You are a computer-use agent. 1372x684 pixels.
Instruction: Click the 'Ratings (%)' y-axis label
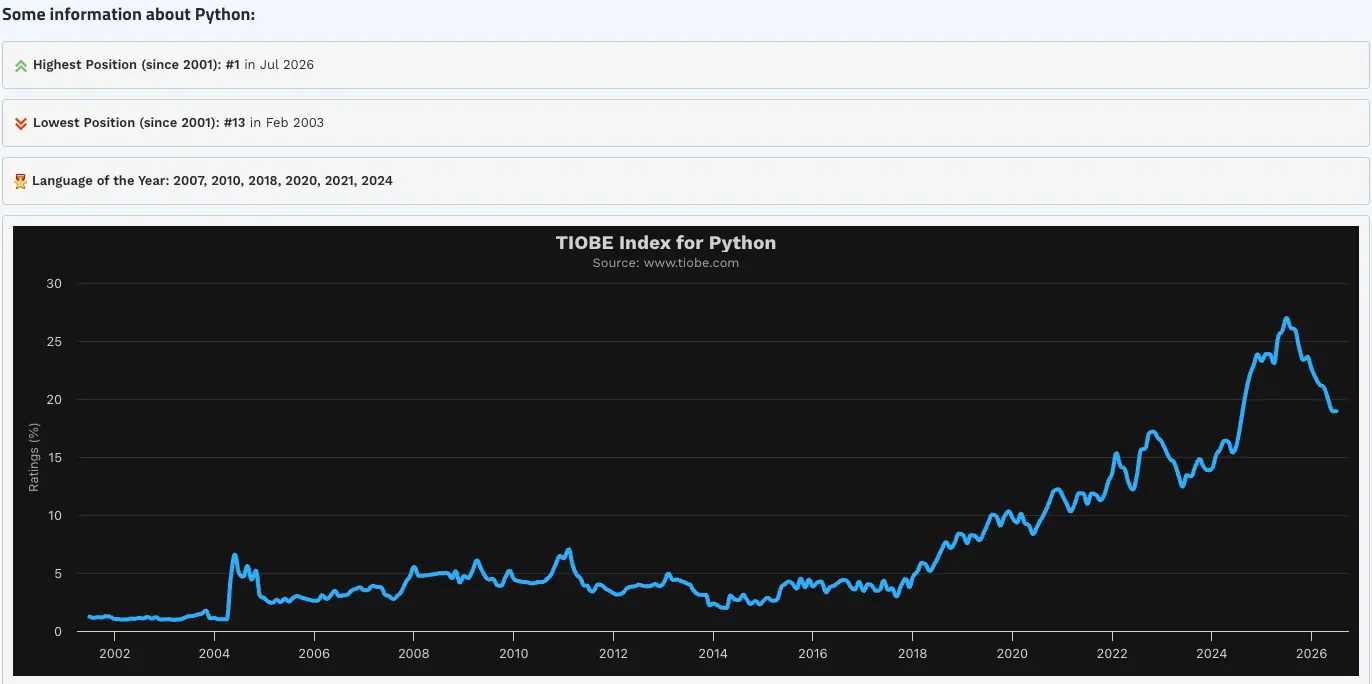[x=34, y=457]
